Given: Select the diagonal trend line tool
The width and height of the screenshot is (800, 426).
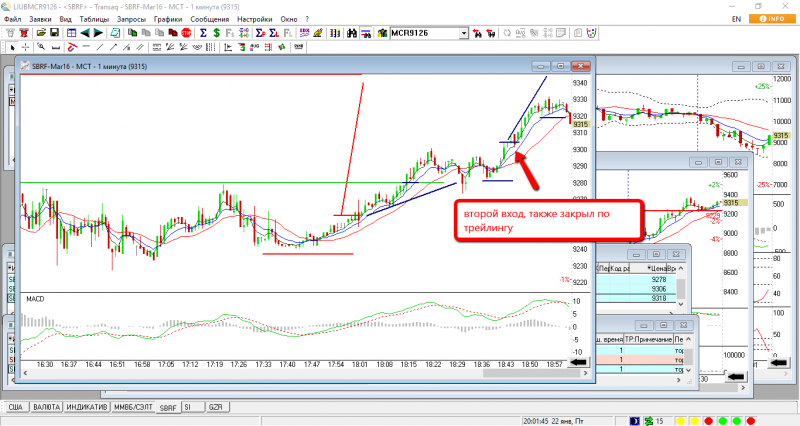Looking at the screenshot, I should [100, 47].
